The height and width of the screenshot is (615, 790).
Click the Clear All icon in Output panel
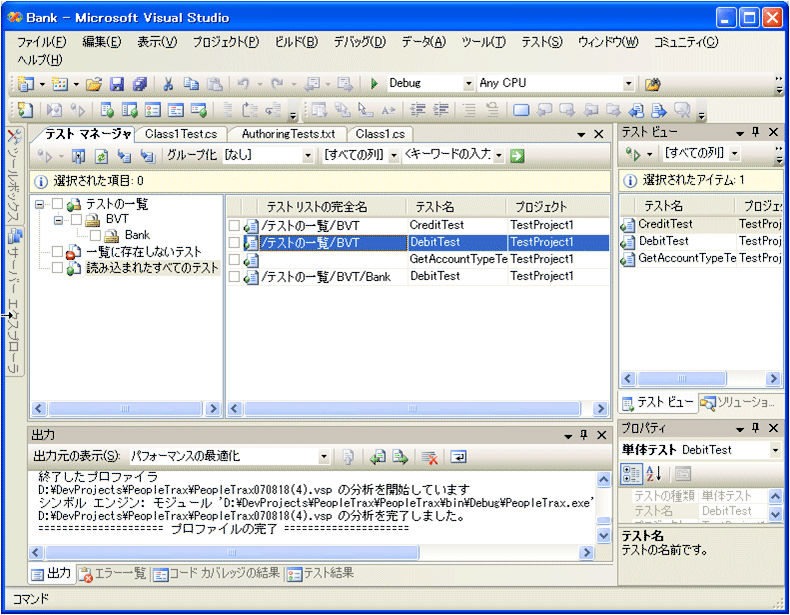(429, 457)
